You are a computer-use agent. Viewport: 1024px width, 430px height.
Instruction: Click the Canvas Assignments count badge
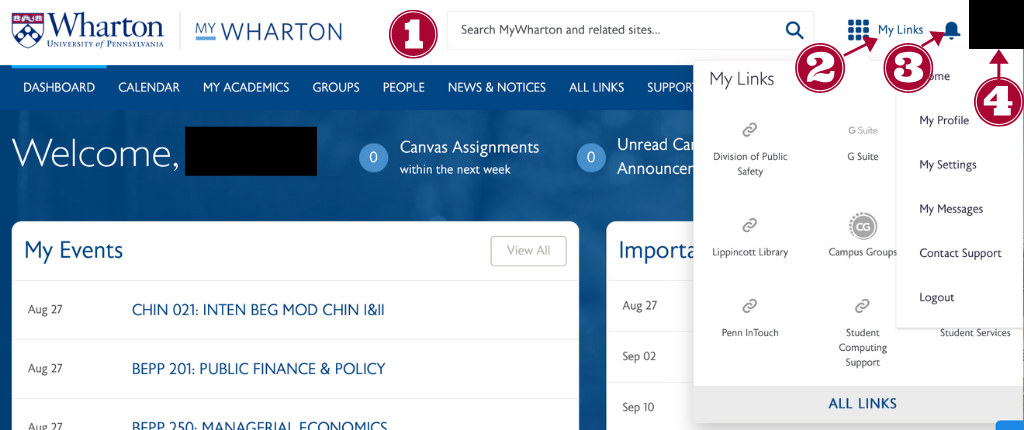[x=374, y=157]
